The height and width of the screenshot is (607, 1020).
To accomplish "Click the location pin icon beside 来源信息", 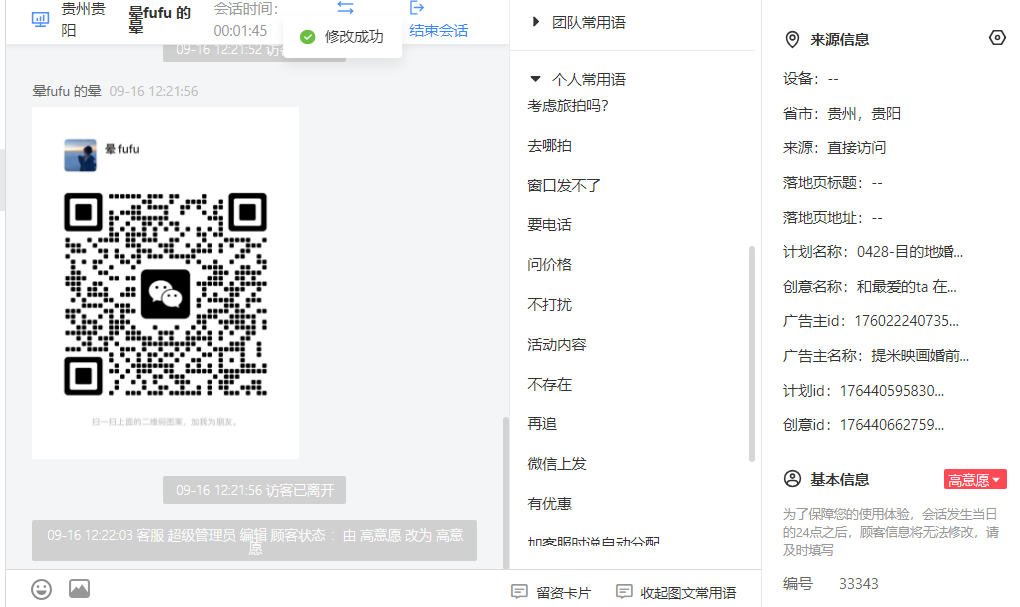I will tap(792, 40).
